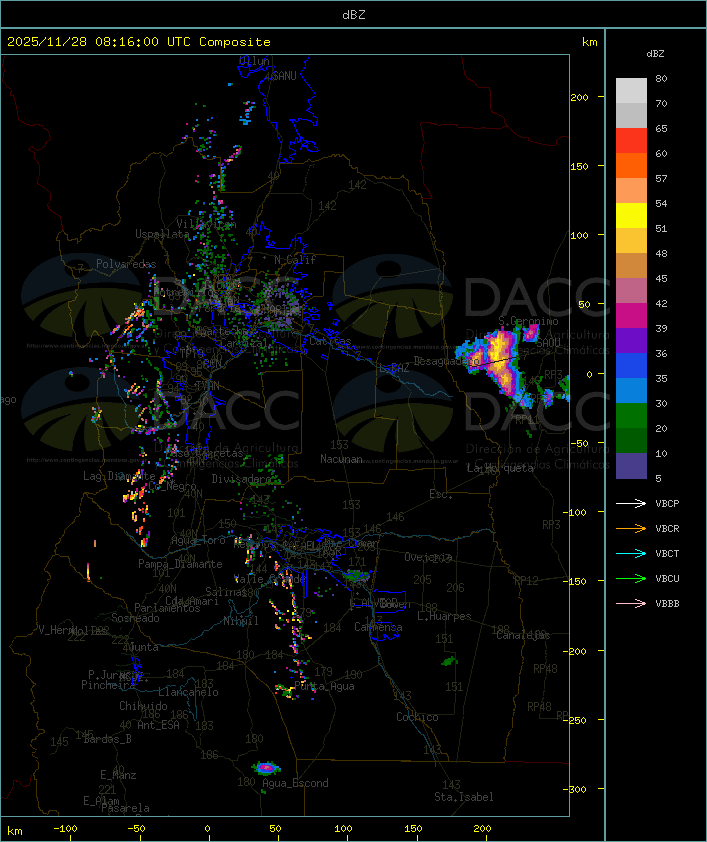
Task: Click the 100 tick on vertical axis
Action: pyautogui.click(x=579, y=235)
